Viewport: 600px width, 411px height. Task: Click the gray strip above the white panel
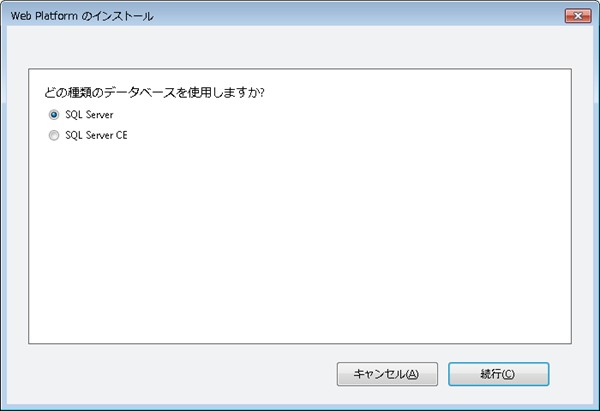point(300,50)
